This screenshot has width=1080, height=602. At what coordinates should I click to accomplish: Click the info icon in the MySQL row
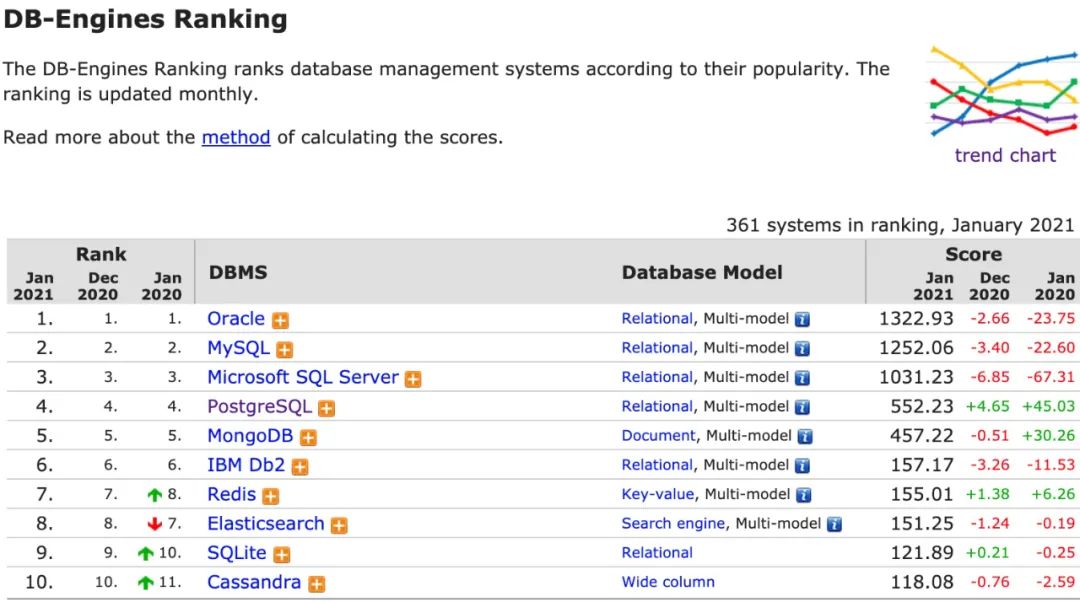(x=802, y=349)
